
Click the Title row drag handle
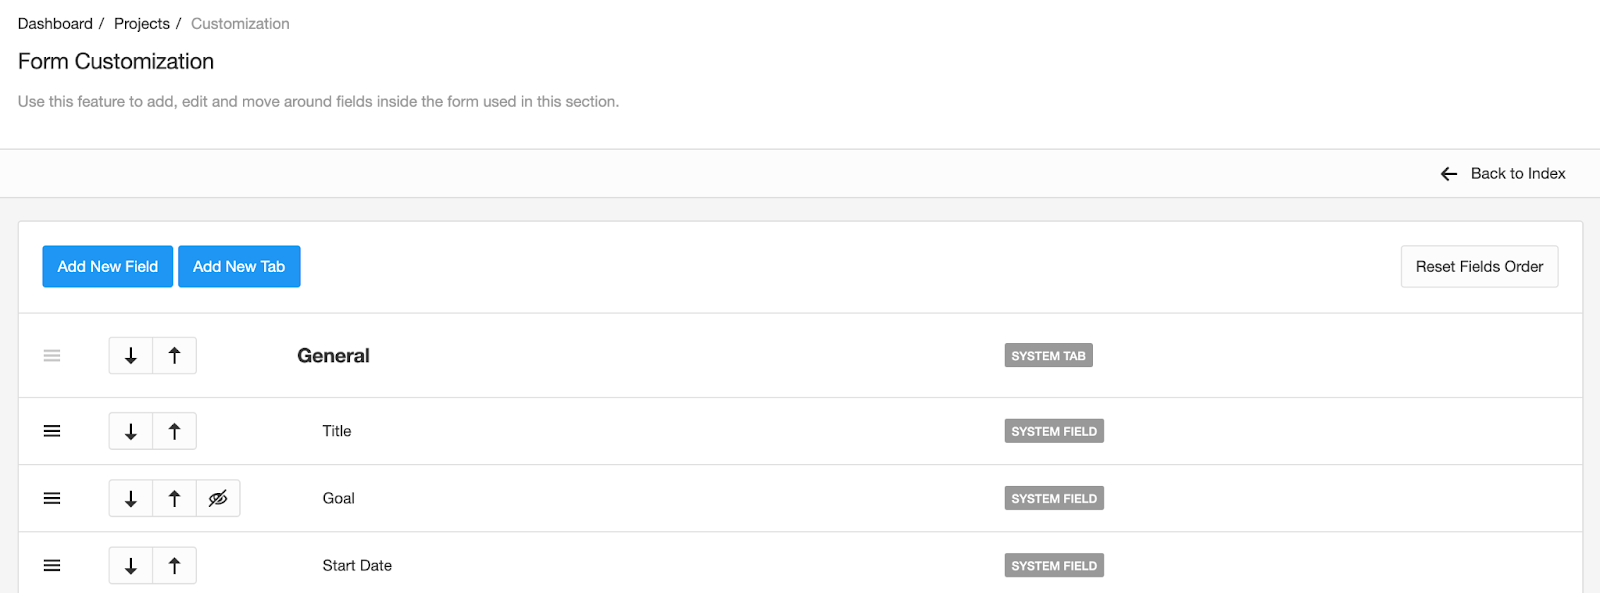52,432
